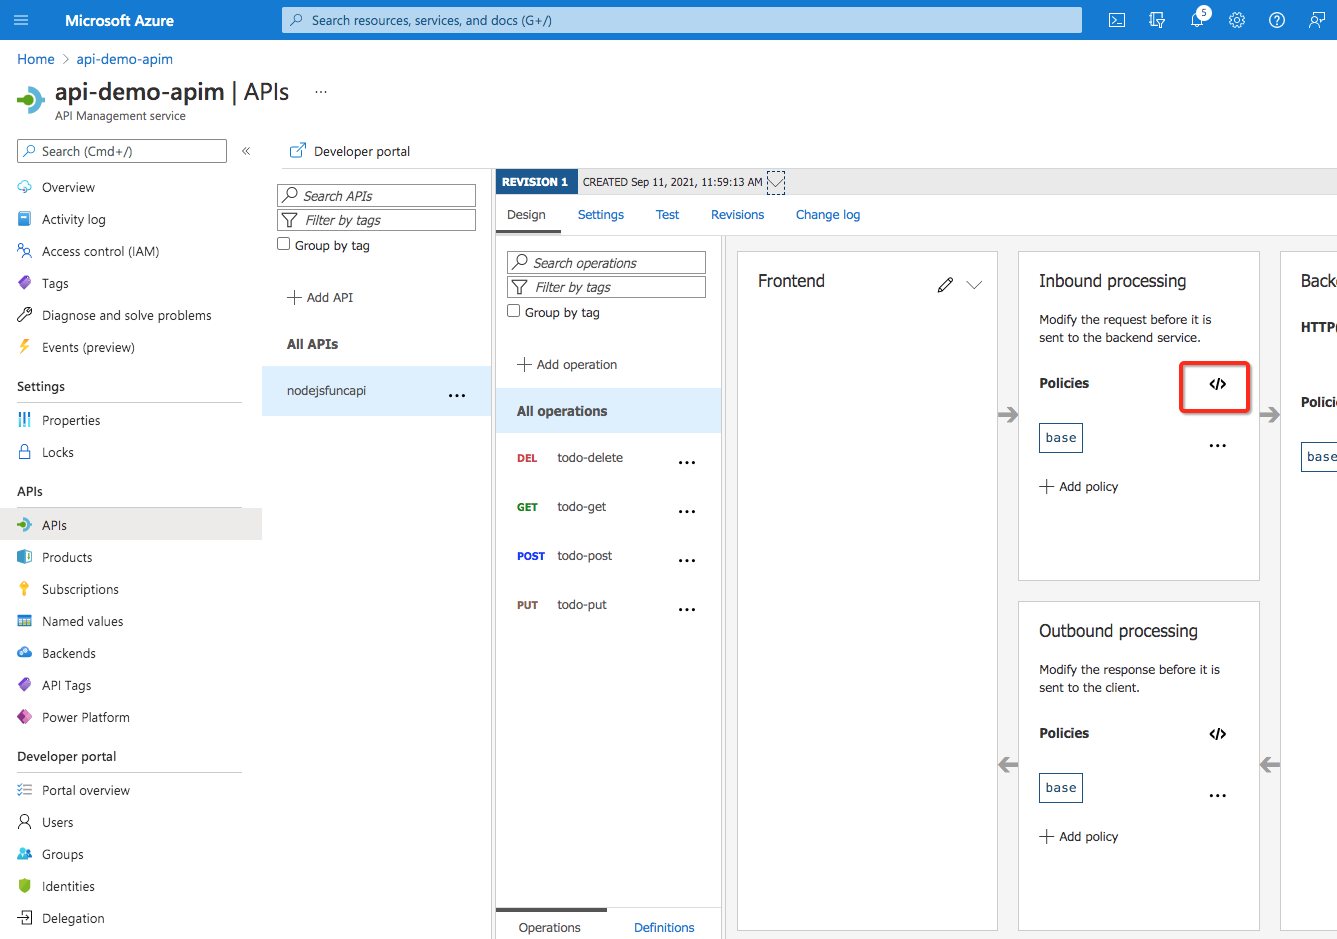Screen dimensions: 1337x939
Task: Open Tags in the left menu
Action: [55, 283]
